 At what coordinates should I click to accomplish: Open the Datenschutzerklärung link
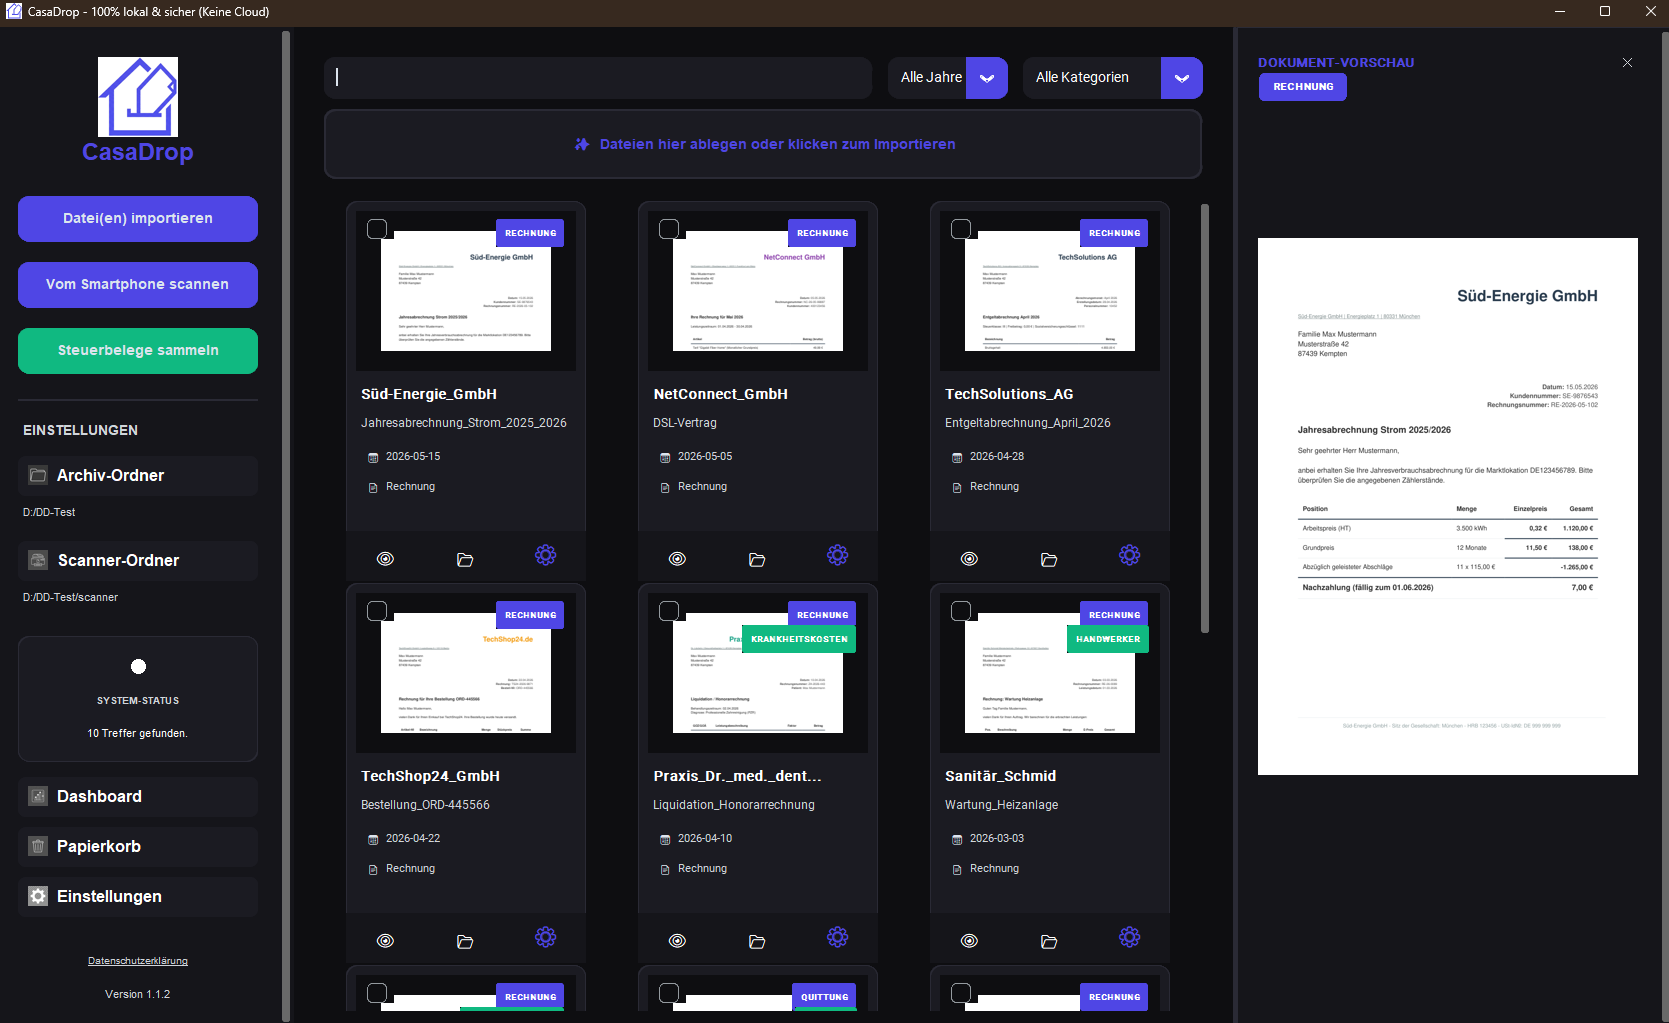(138, 961)
